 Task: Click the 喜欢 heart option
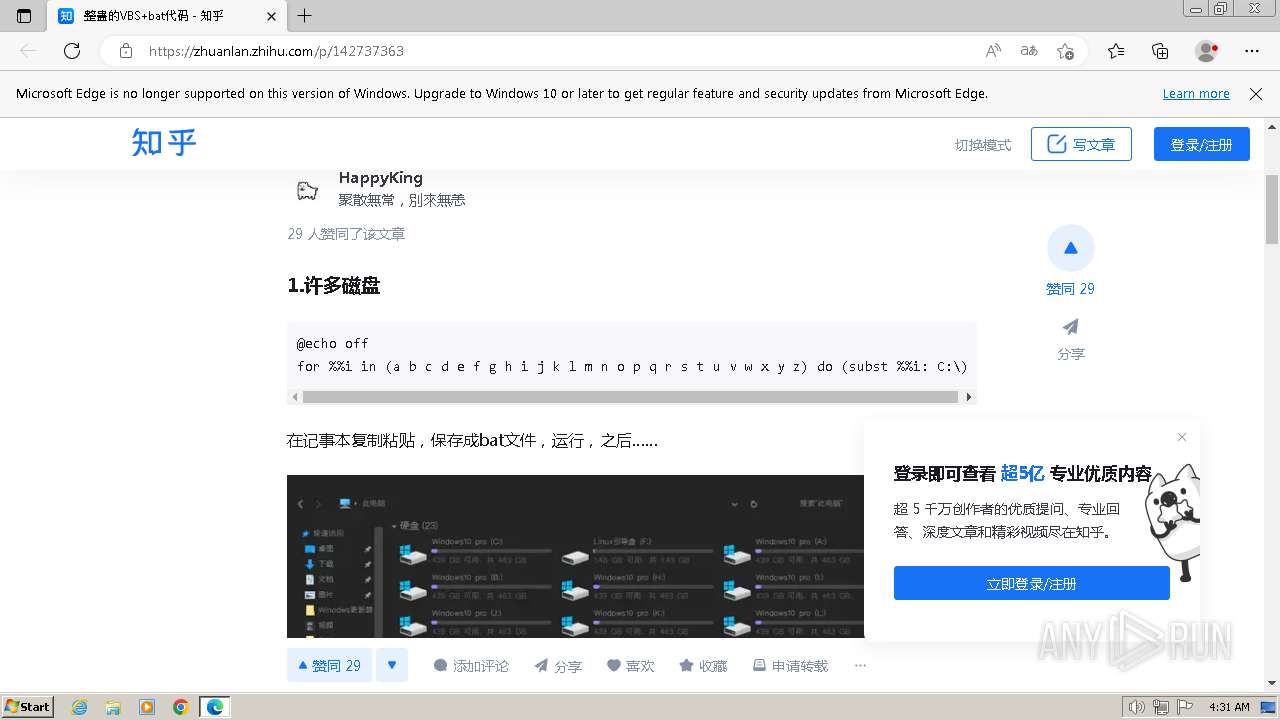(x=631, y=666)
